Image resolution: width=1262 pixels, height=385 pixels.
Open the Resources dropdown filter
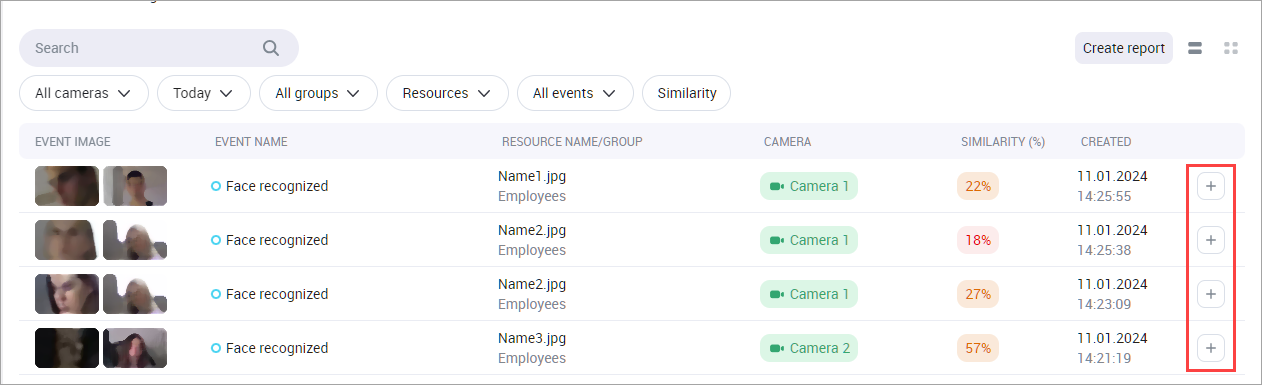447,93
